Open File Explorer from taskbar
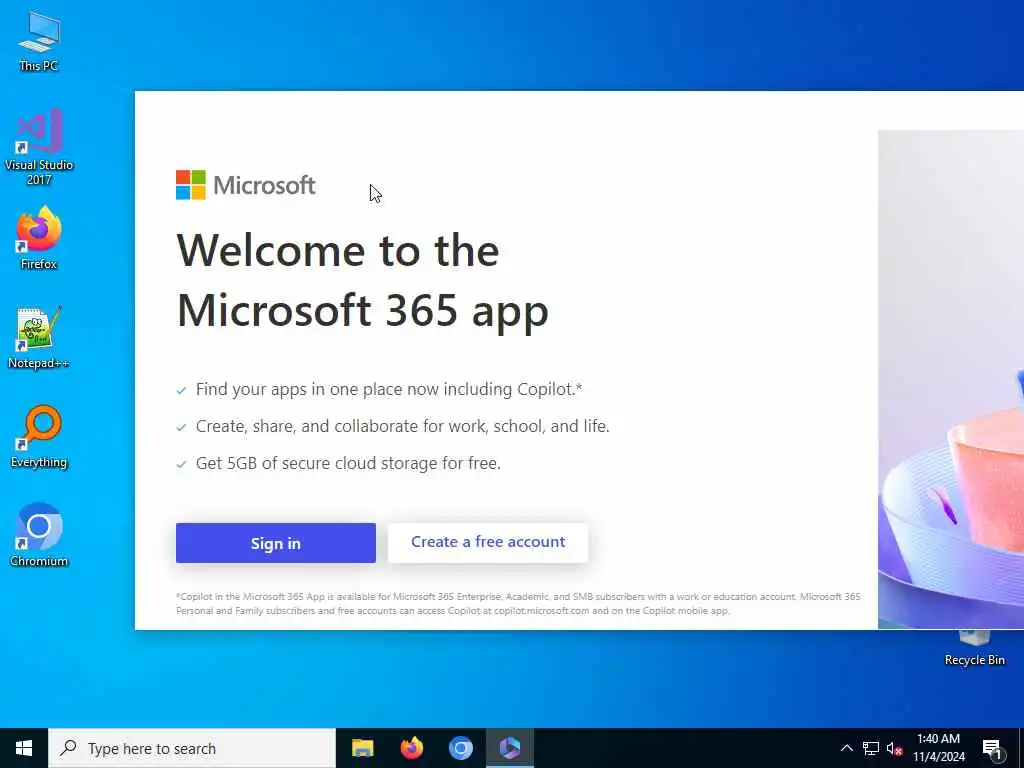Viewport: 1024px width, 768px height. [x=362, y=748]
